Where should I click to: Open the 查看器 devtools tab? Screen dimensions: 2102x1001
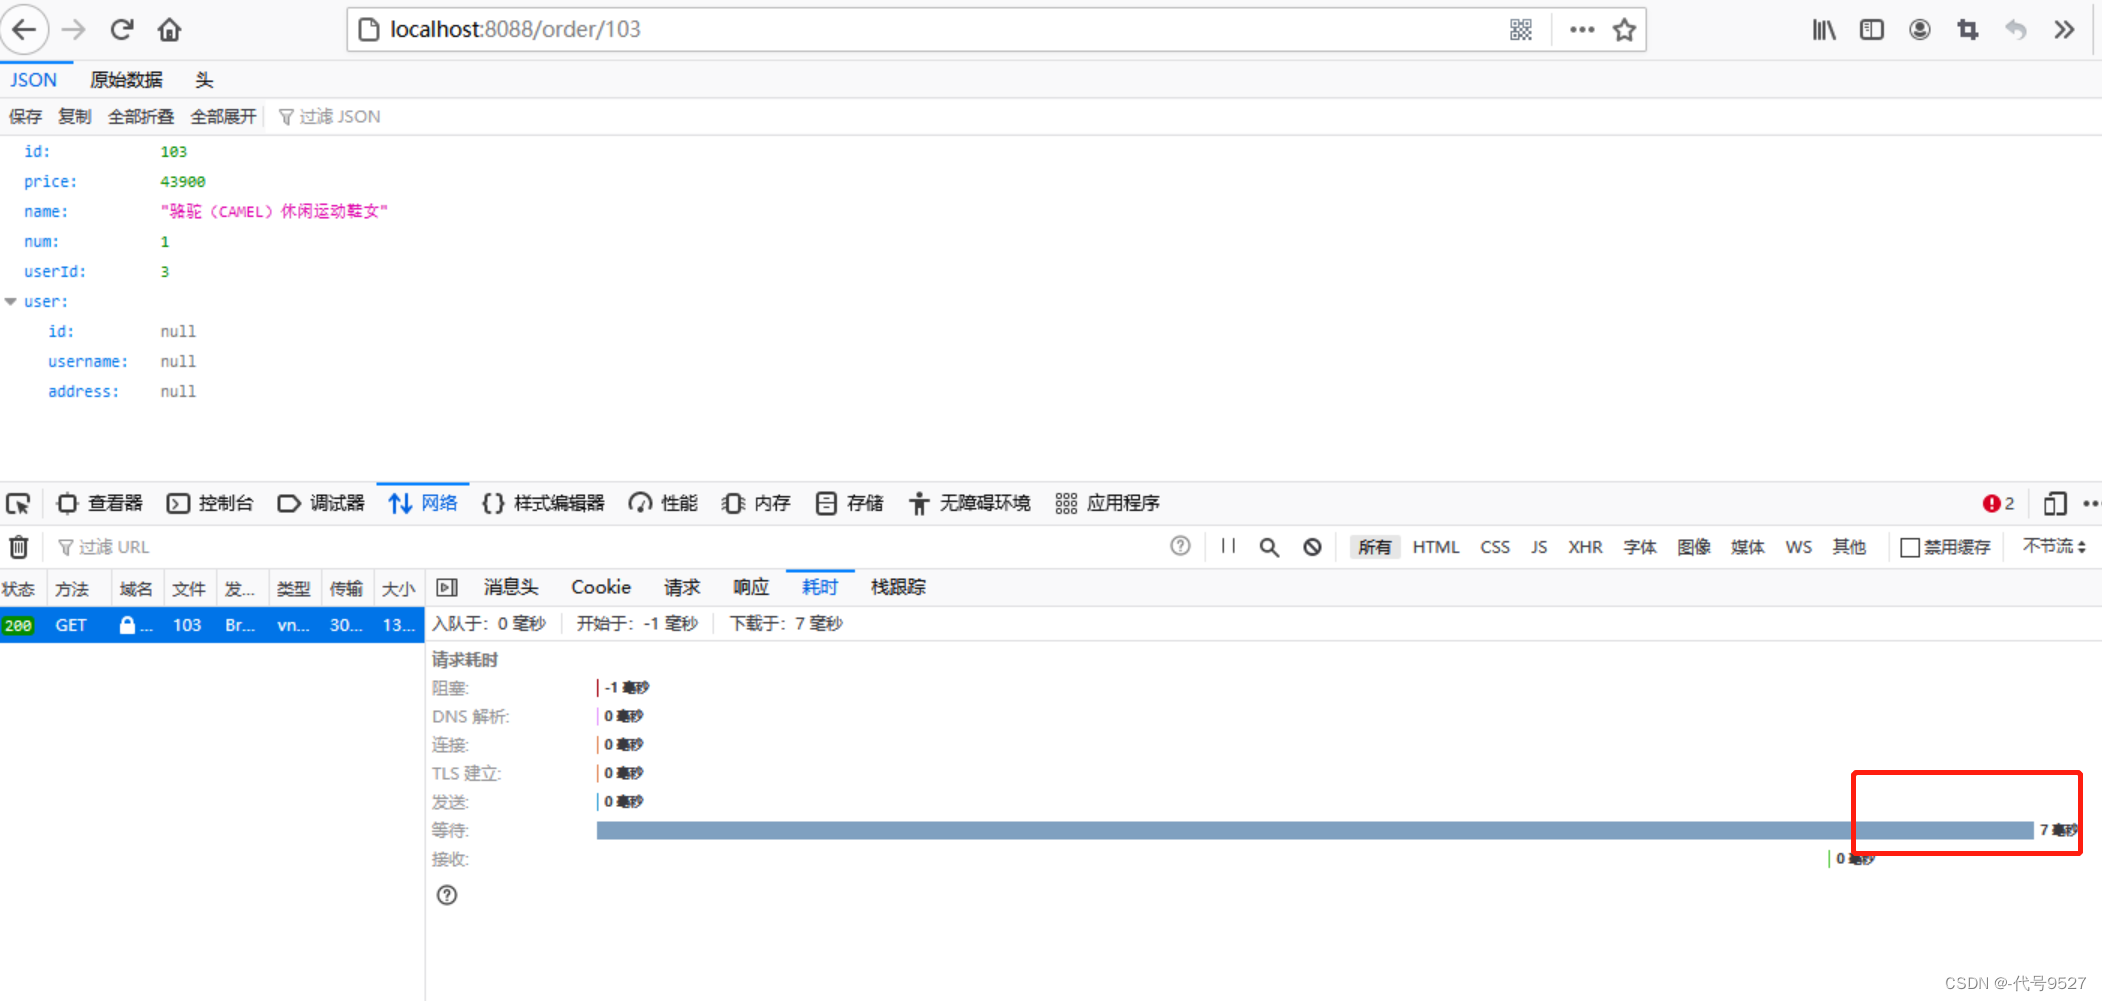(x=100, y=503)
